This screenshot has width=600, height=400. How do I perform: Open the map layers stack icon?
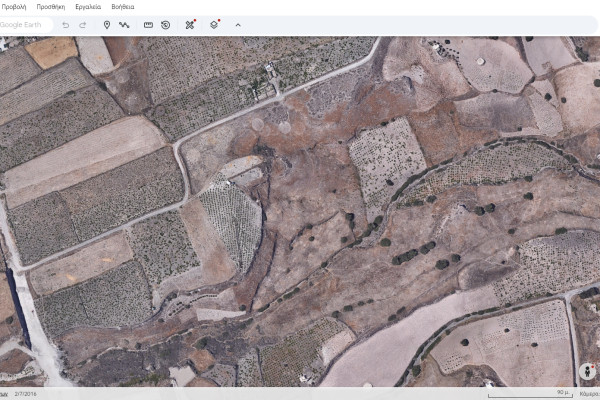coord(214,24)
